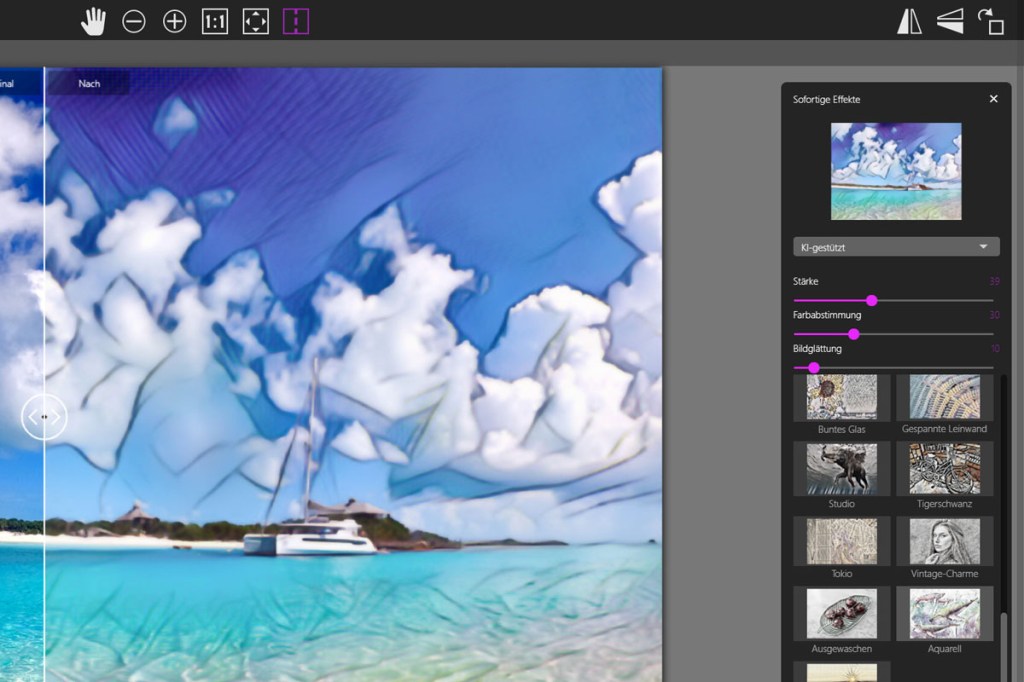The height and width of the screenshot is (682, 1024).
Task: Apply the Gespannte Leinwand effect thumbnail
Action: pyautogui.click(x=944, y=397)
